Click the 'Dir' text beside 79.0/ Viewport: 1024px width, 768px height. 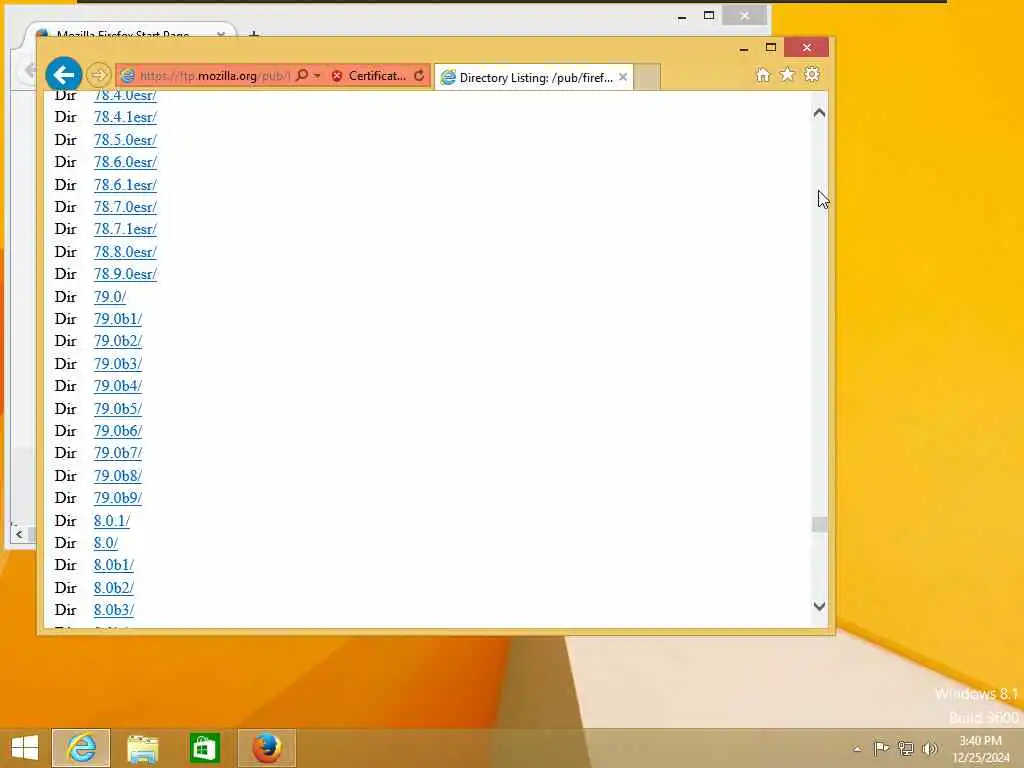[x=65, y=297]
